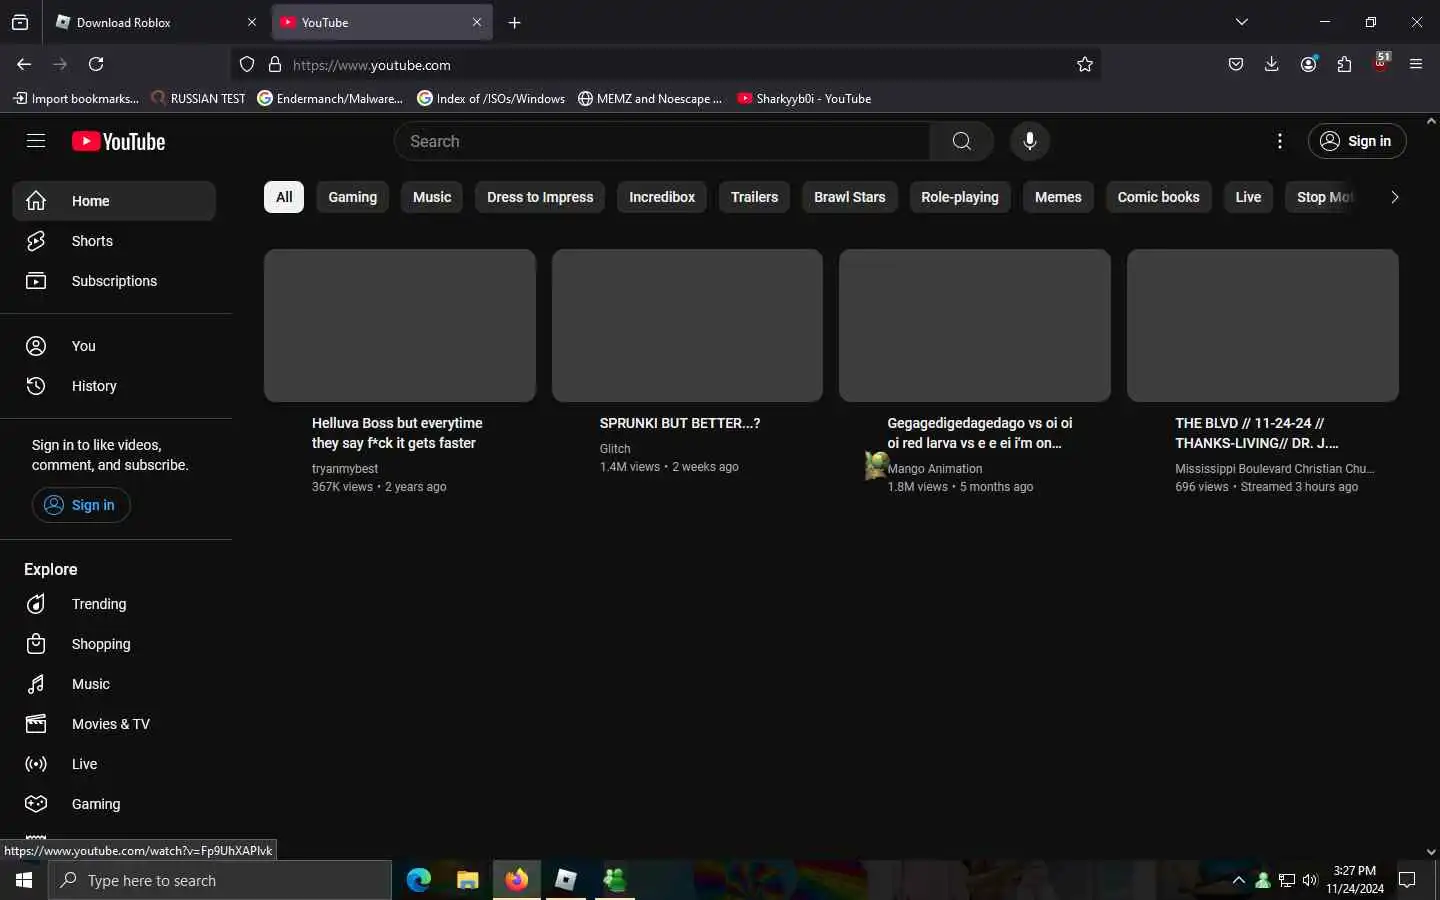
Task: Open Gegagedigedagedago video thumbnail
Action: coord(975,325)
